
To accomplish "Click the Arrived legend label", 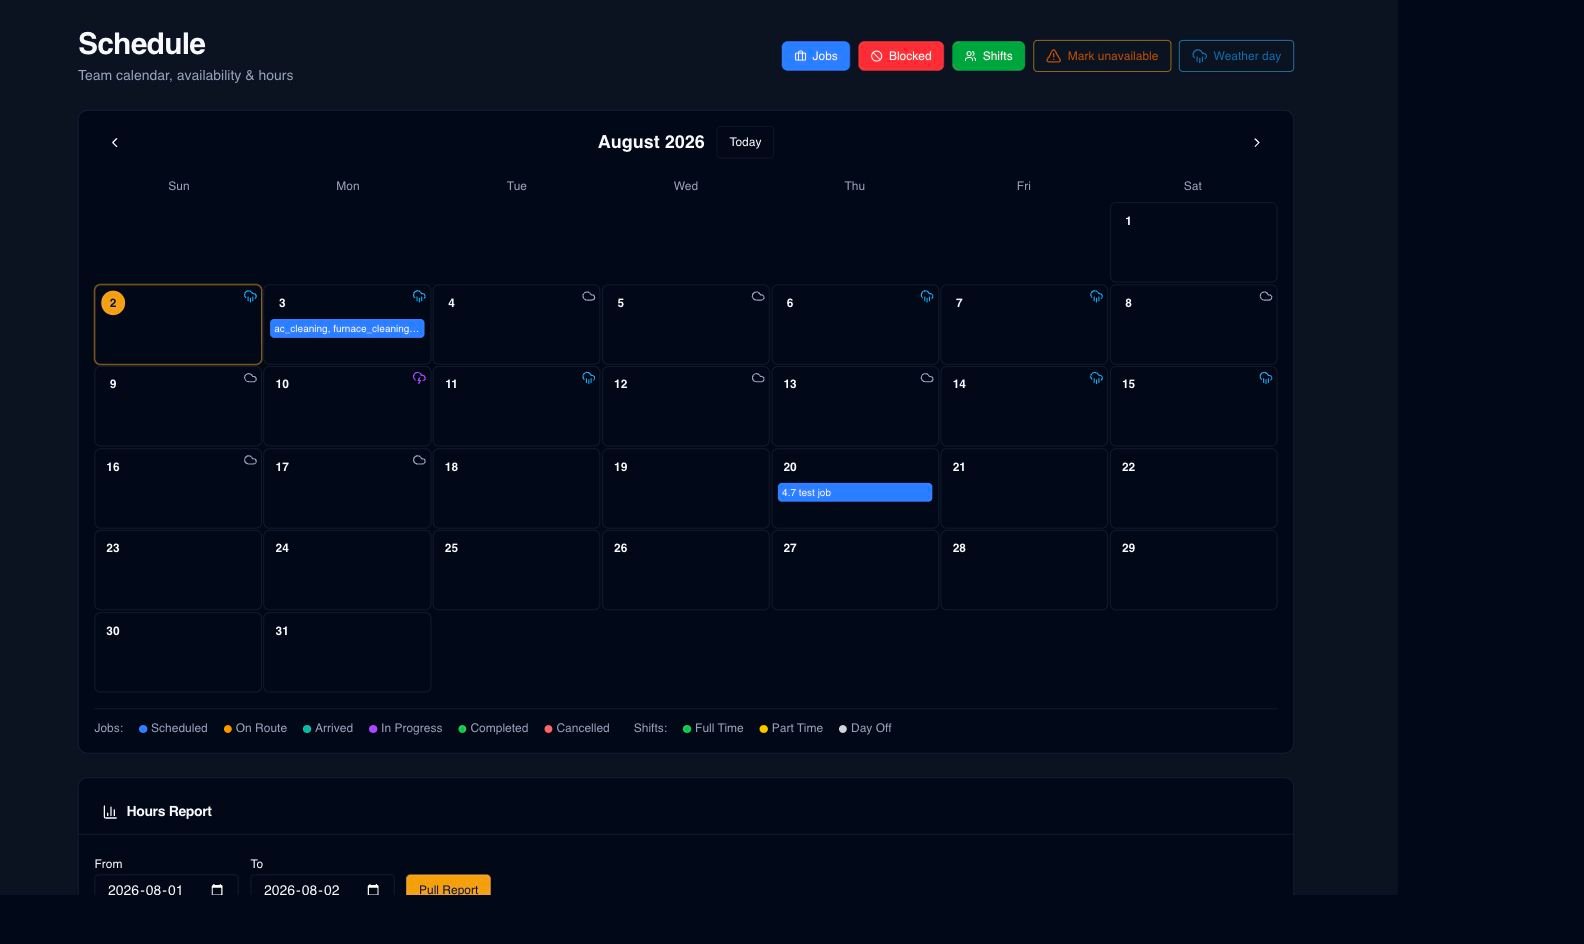I will coord(334,728).
